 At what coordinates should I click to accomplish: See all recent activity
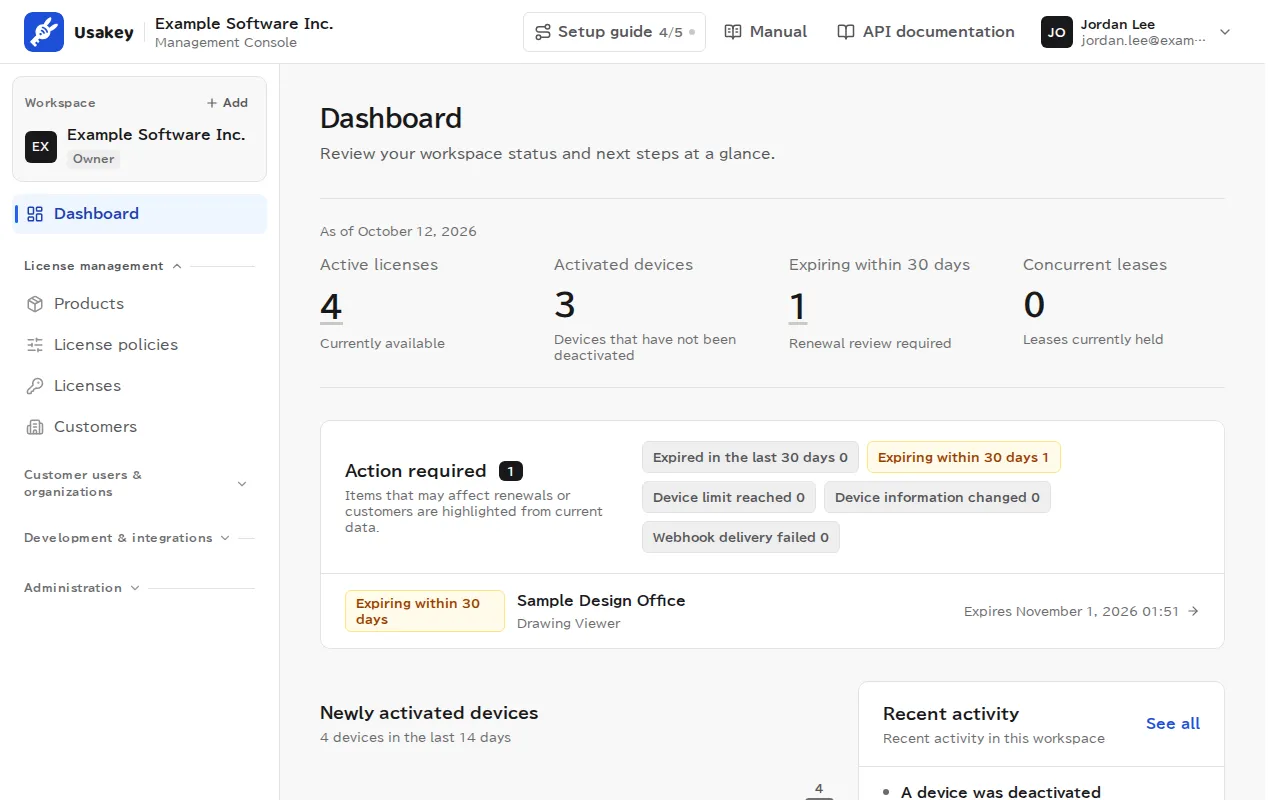coord(1173,724)
